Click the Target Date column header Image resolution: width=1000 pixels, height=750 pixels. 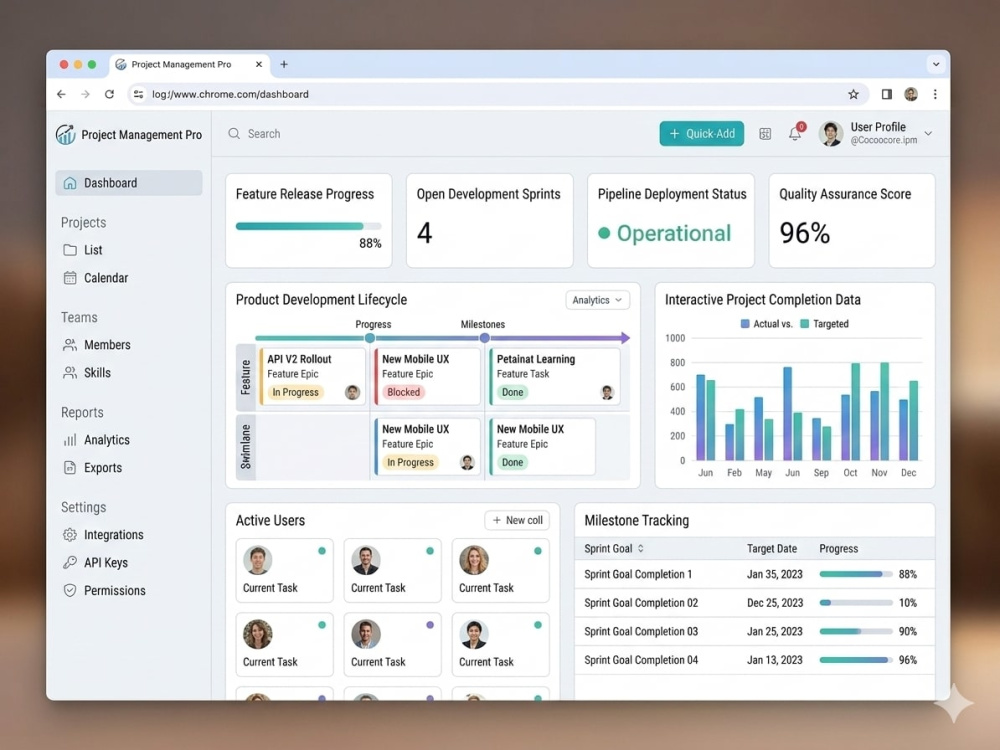pos(772,548)
